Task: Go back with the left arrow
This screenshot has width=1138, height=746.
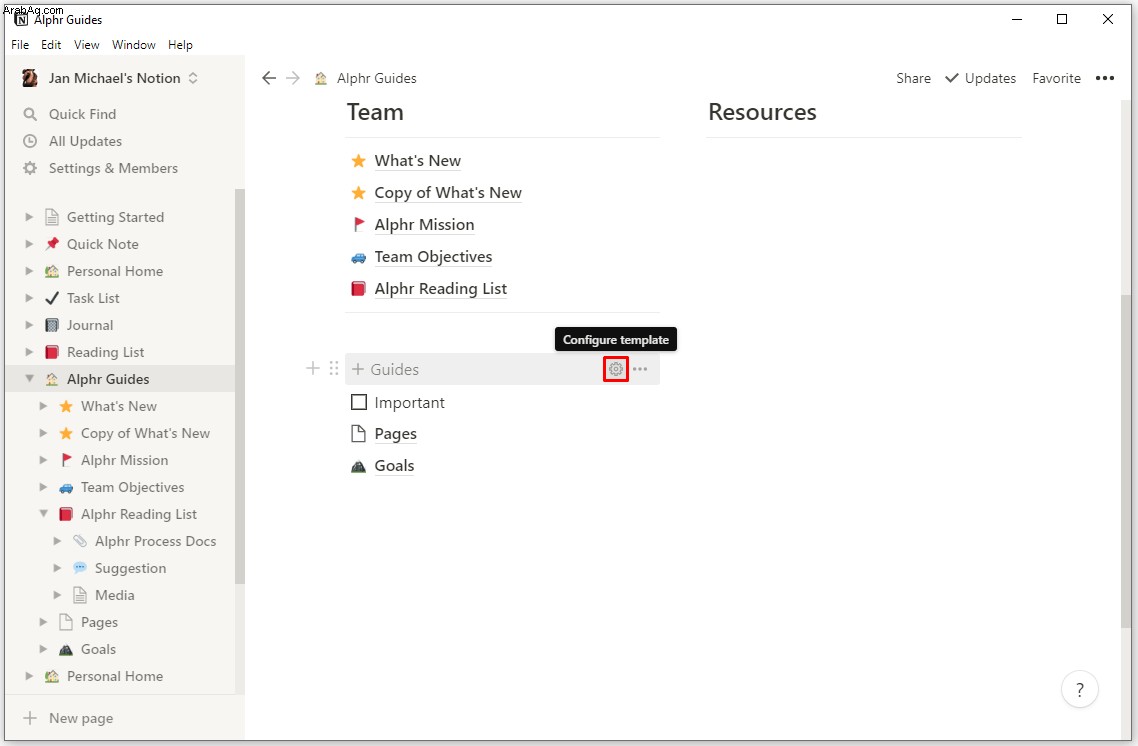Action: coord(269,78)
